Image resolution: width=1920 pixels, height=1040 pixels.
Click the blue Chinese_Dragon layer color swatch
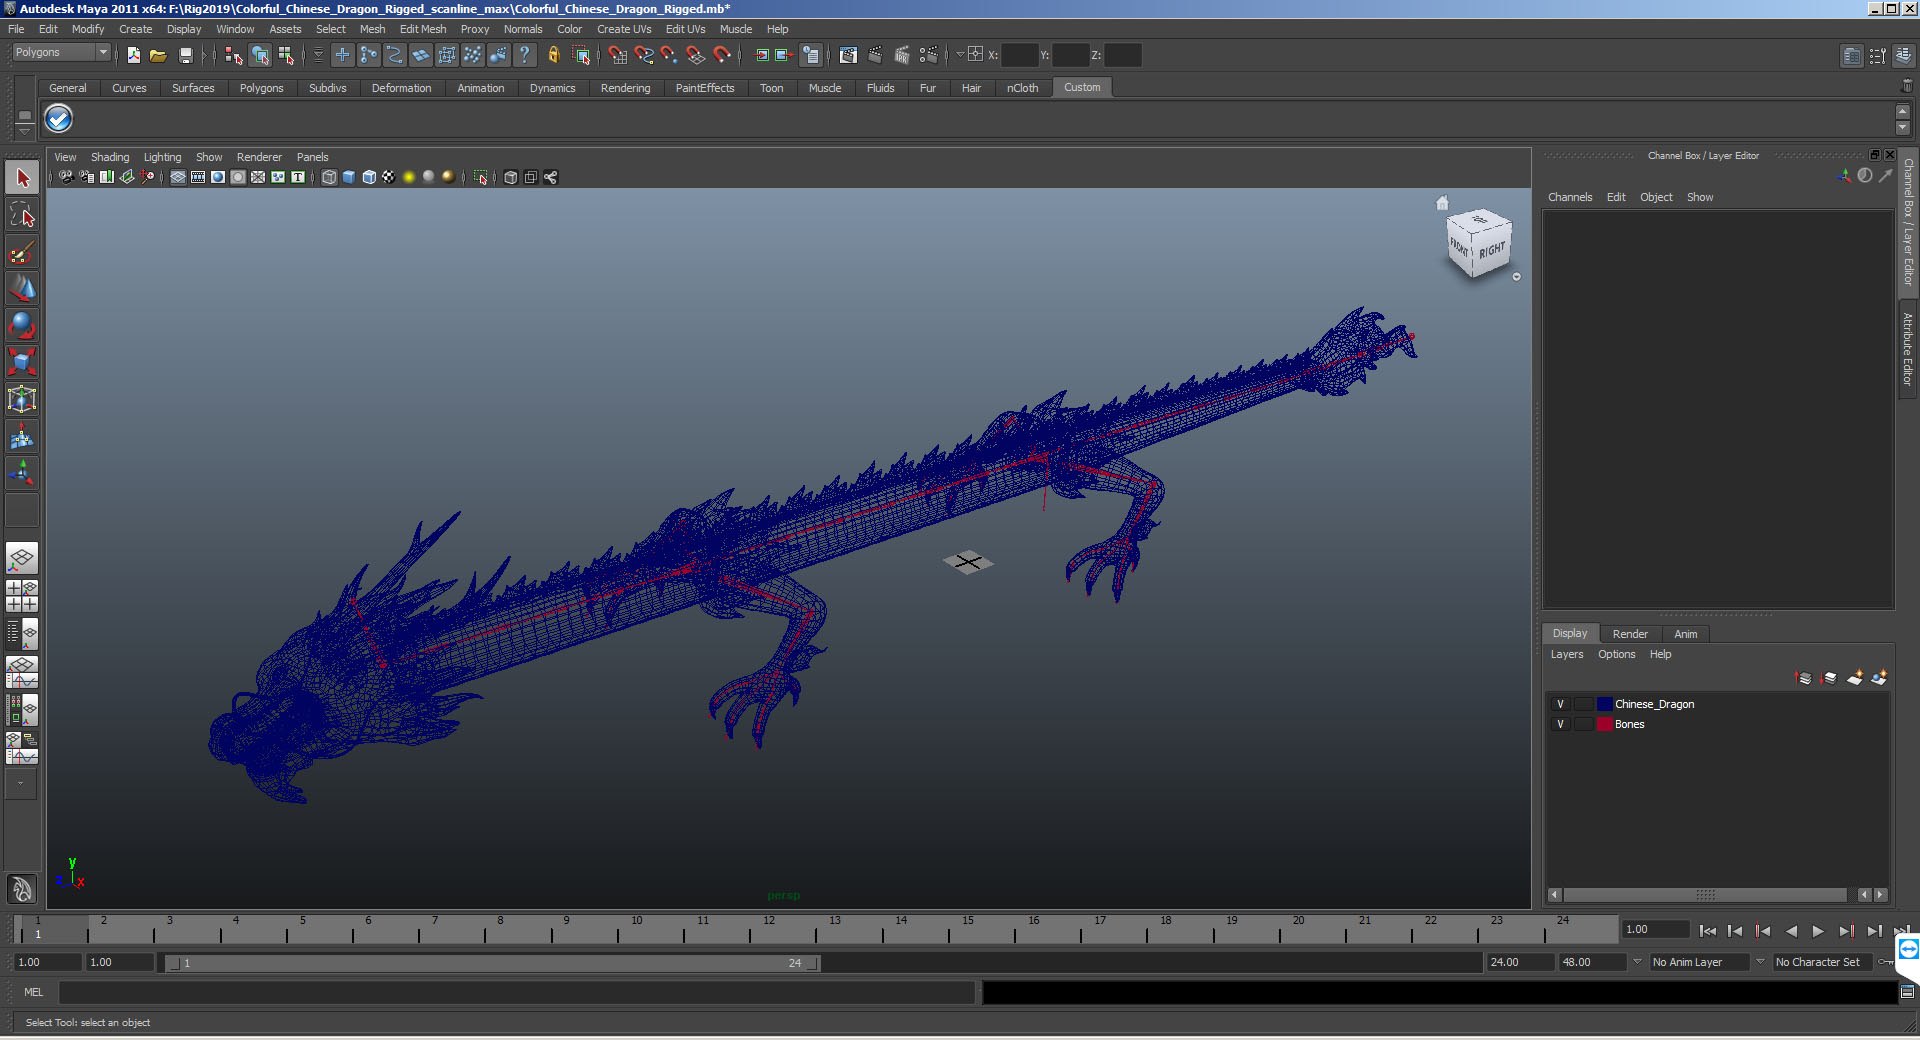click(x=1604, y=704)
